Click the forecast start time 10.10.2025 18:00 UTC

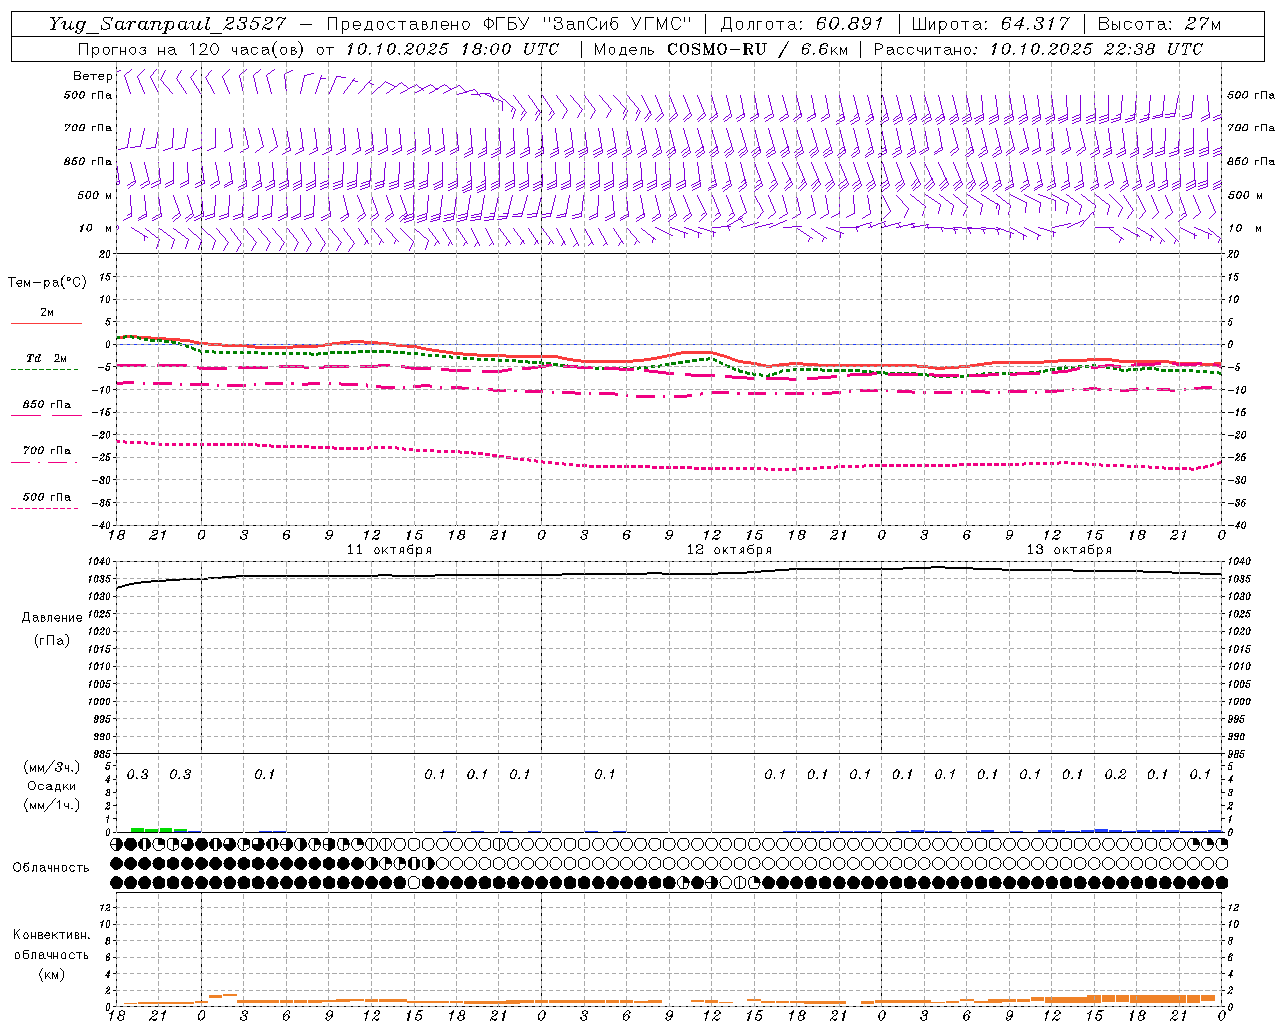point(452,49)
